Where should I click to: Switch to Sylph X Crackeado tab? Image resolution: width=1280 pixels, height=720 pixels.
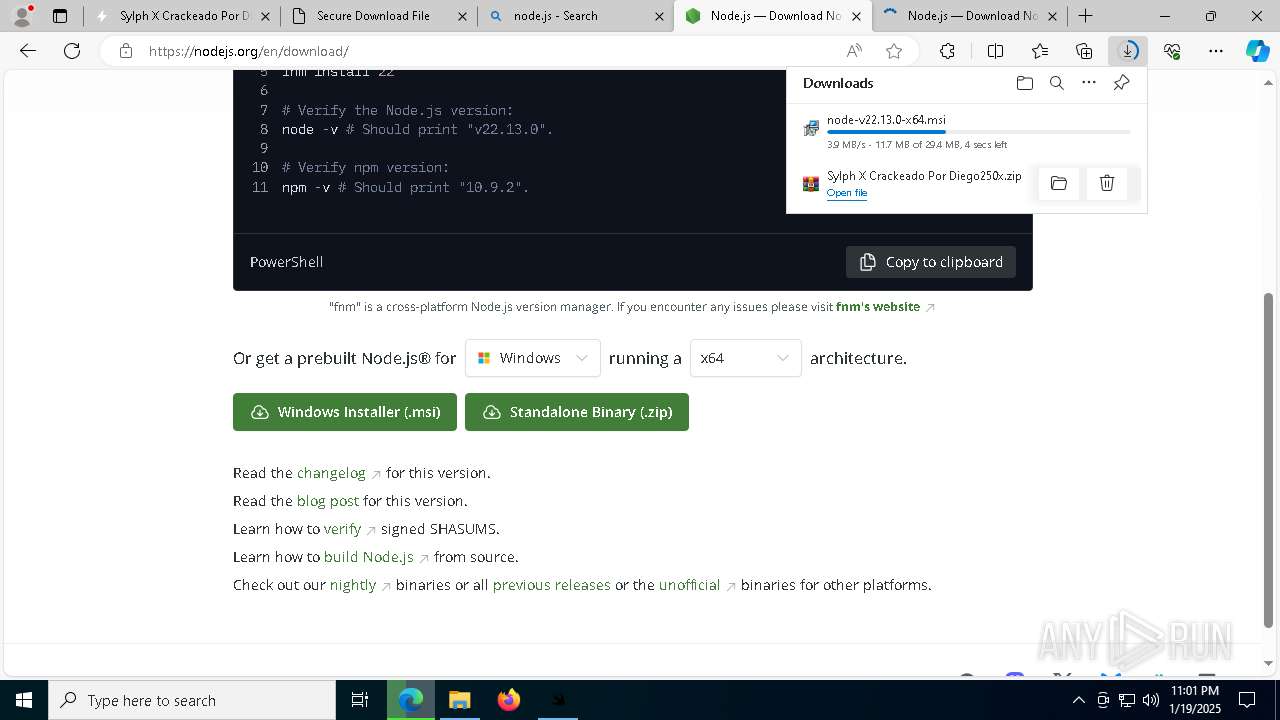click(180, 16)
